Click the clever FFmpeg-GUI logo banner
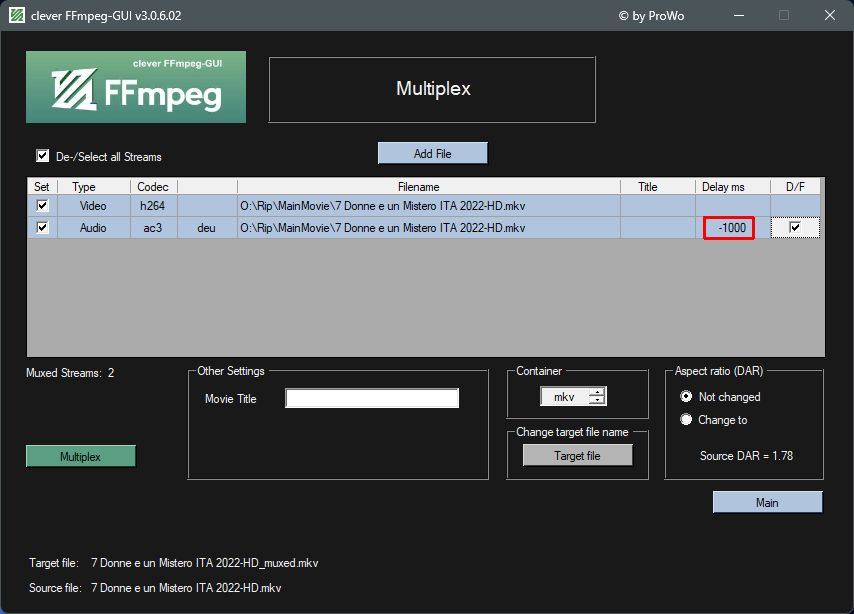Screen dimensions: 854x614 click(136, 87)
